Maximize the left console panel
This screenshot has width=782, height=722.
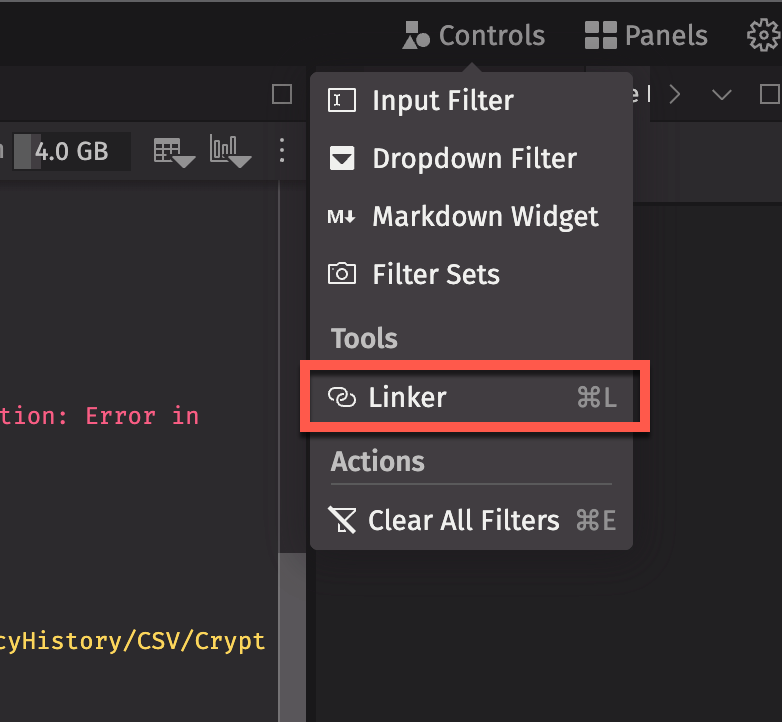282,94
